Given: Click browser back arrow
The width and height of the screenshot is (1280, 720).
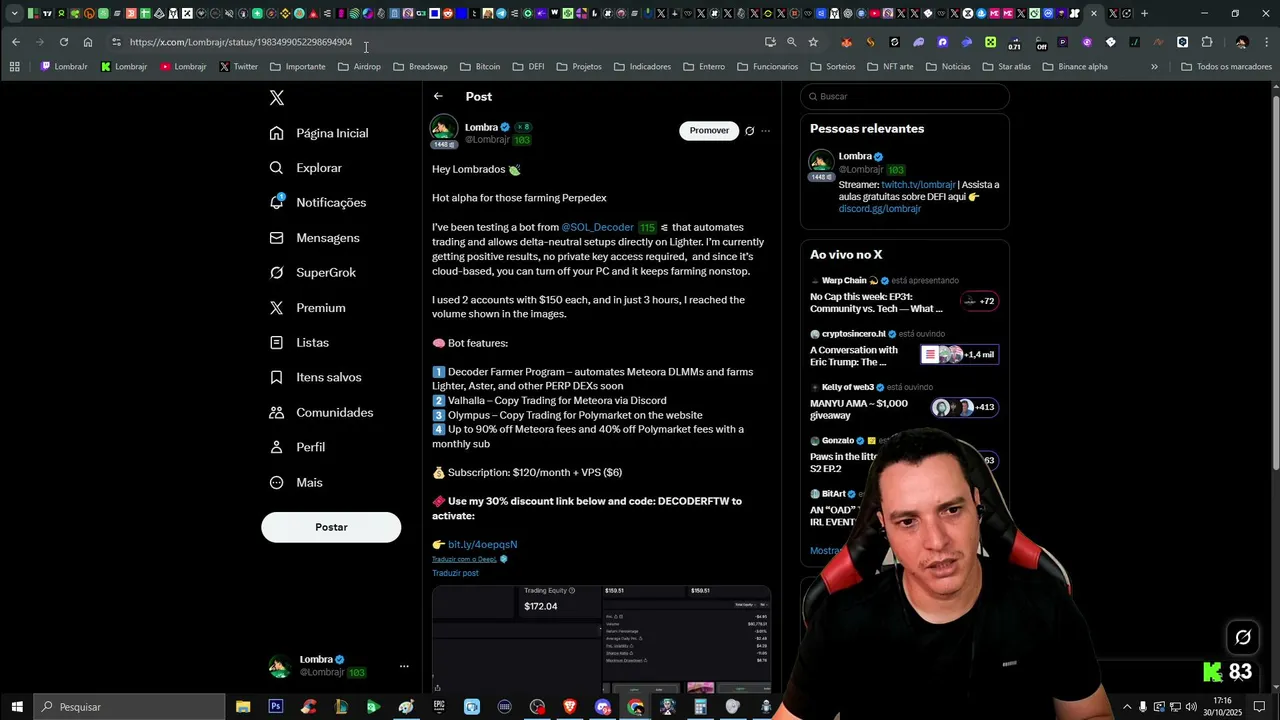Looking at the screenshot, I should 16,42.
